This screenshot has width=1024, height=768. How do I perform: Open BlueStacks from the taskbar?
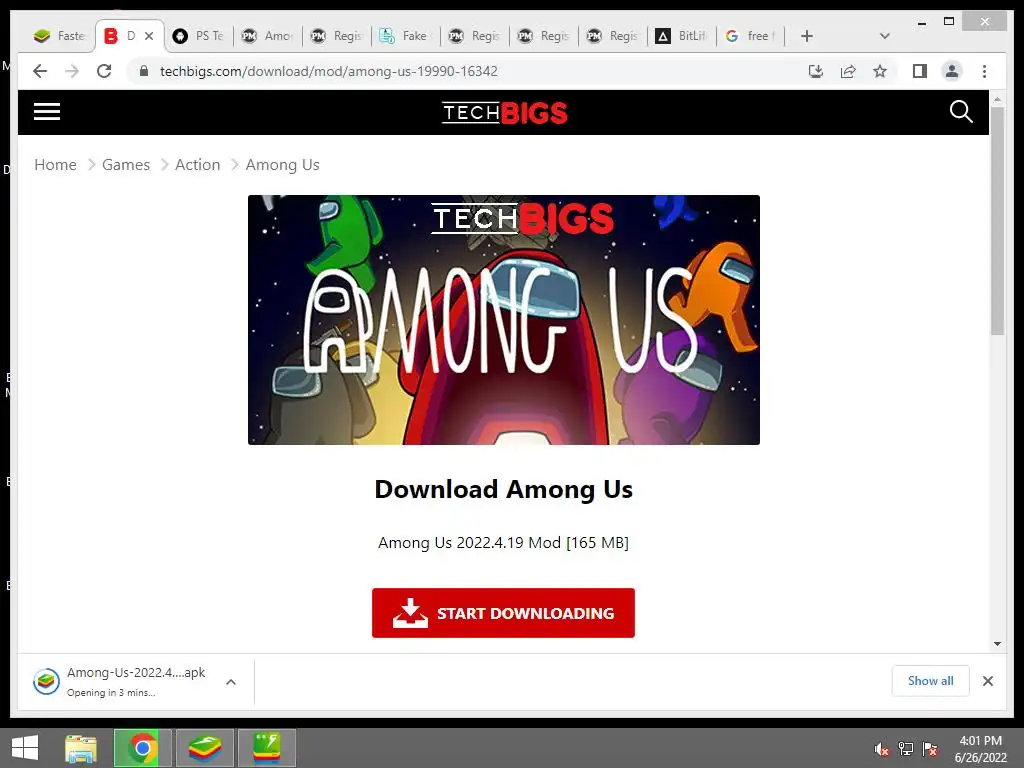204,748
